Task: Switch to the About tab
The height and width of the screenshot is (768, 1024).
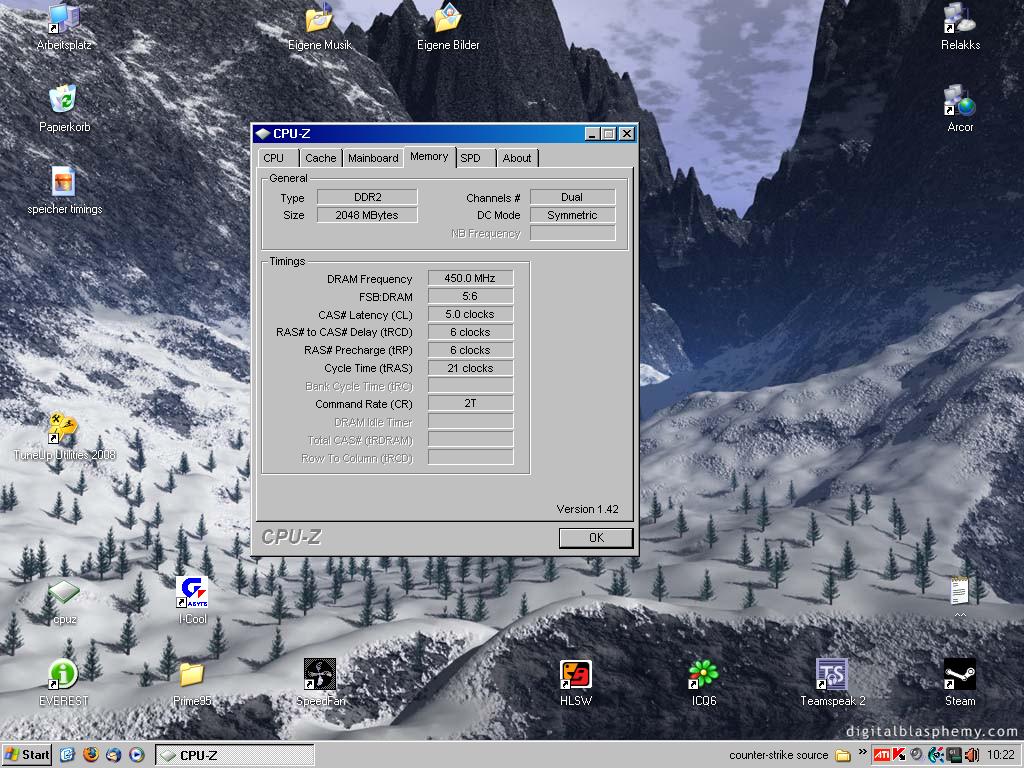Action: point(517,158)
